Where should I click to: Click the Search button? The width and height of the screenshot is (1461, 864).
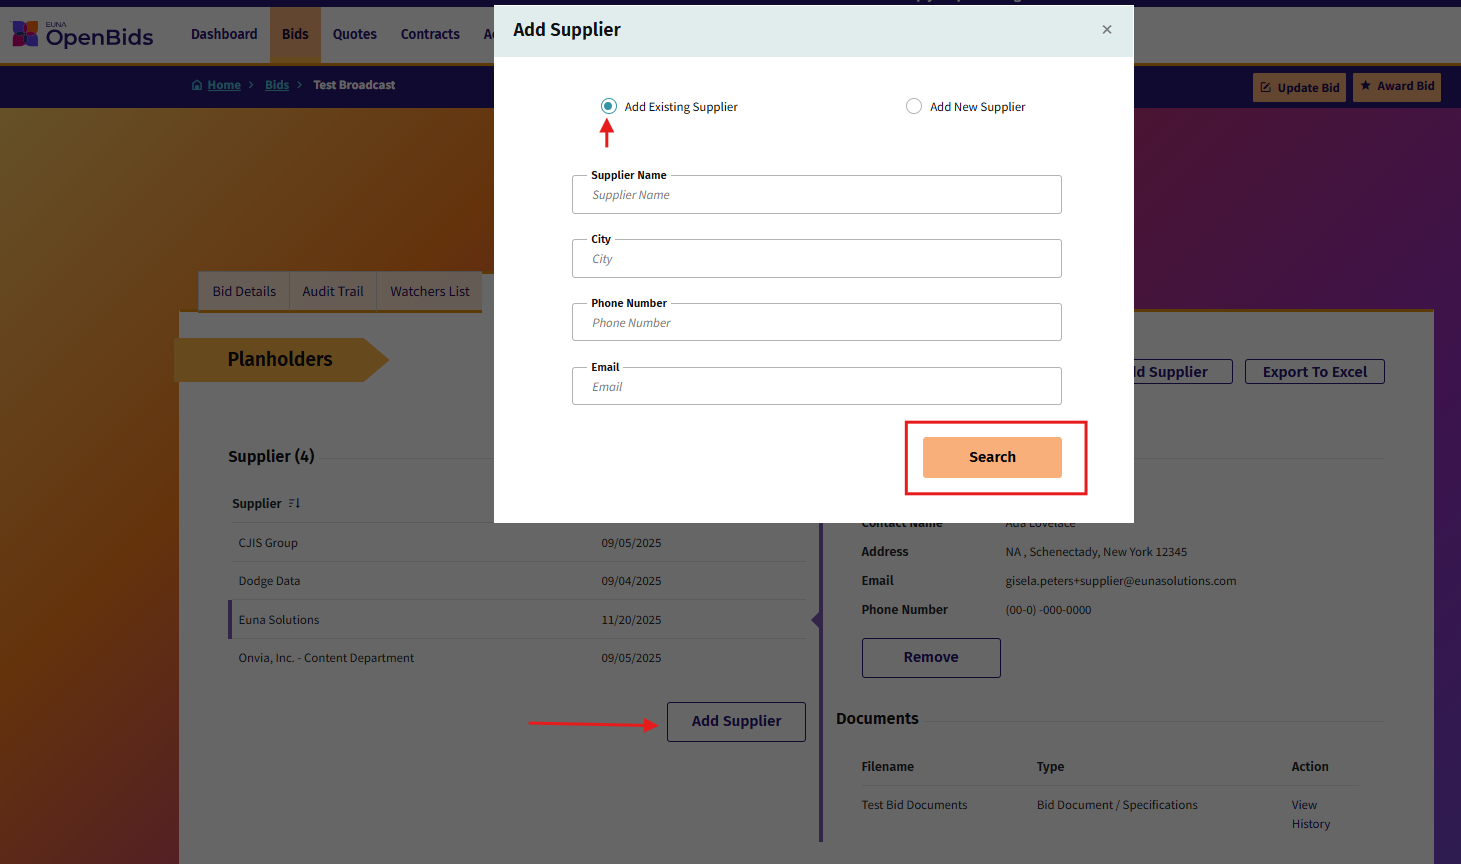(x=992, y=457)
